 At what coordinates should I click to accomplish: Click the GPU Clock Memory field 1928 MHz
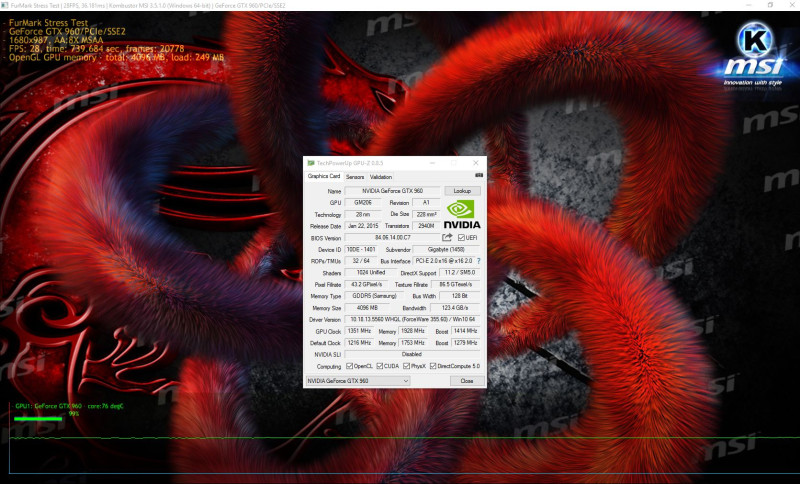413,331
